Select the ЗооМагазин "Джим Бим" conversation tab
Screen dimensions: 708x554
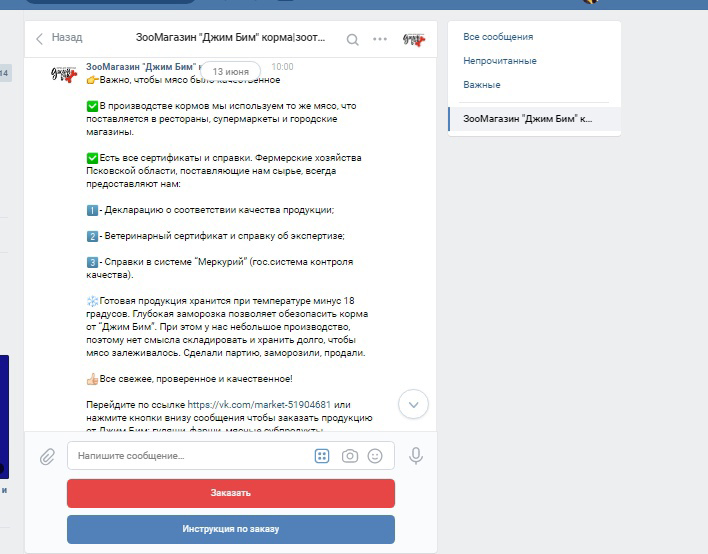pyautogui.click(x=535, y=119)
